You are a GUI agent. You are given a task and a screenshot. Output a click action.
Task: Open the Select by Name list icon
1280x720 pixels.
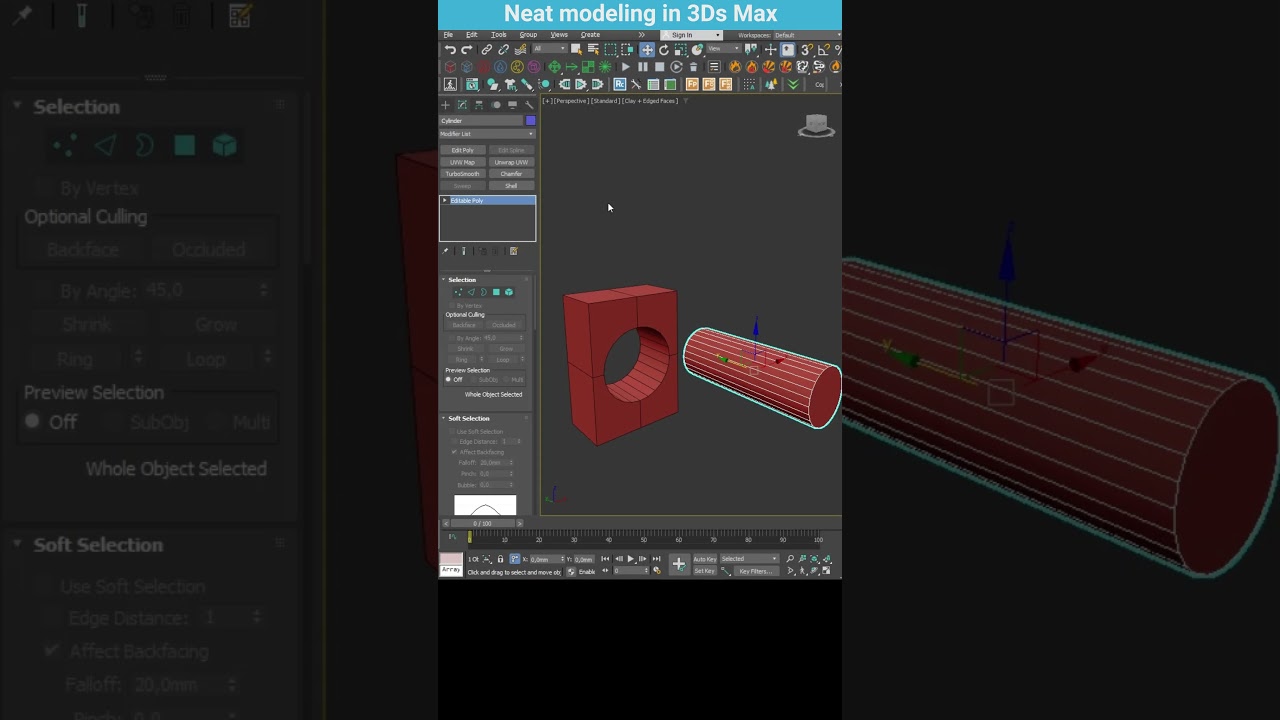tap(593, 50)
